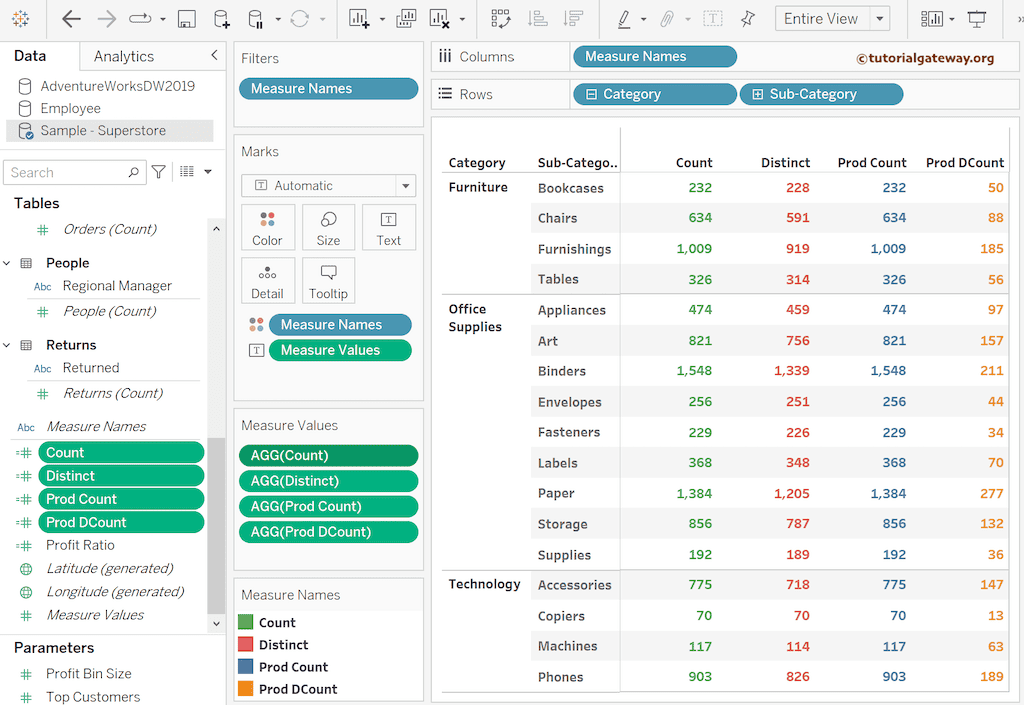Sort Sub-Categories ascending from the toolbar

pos(537,19)
